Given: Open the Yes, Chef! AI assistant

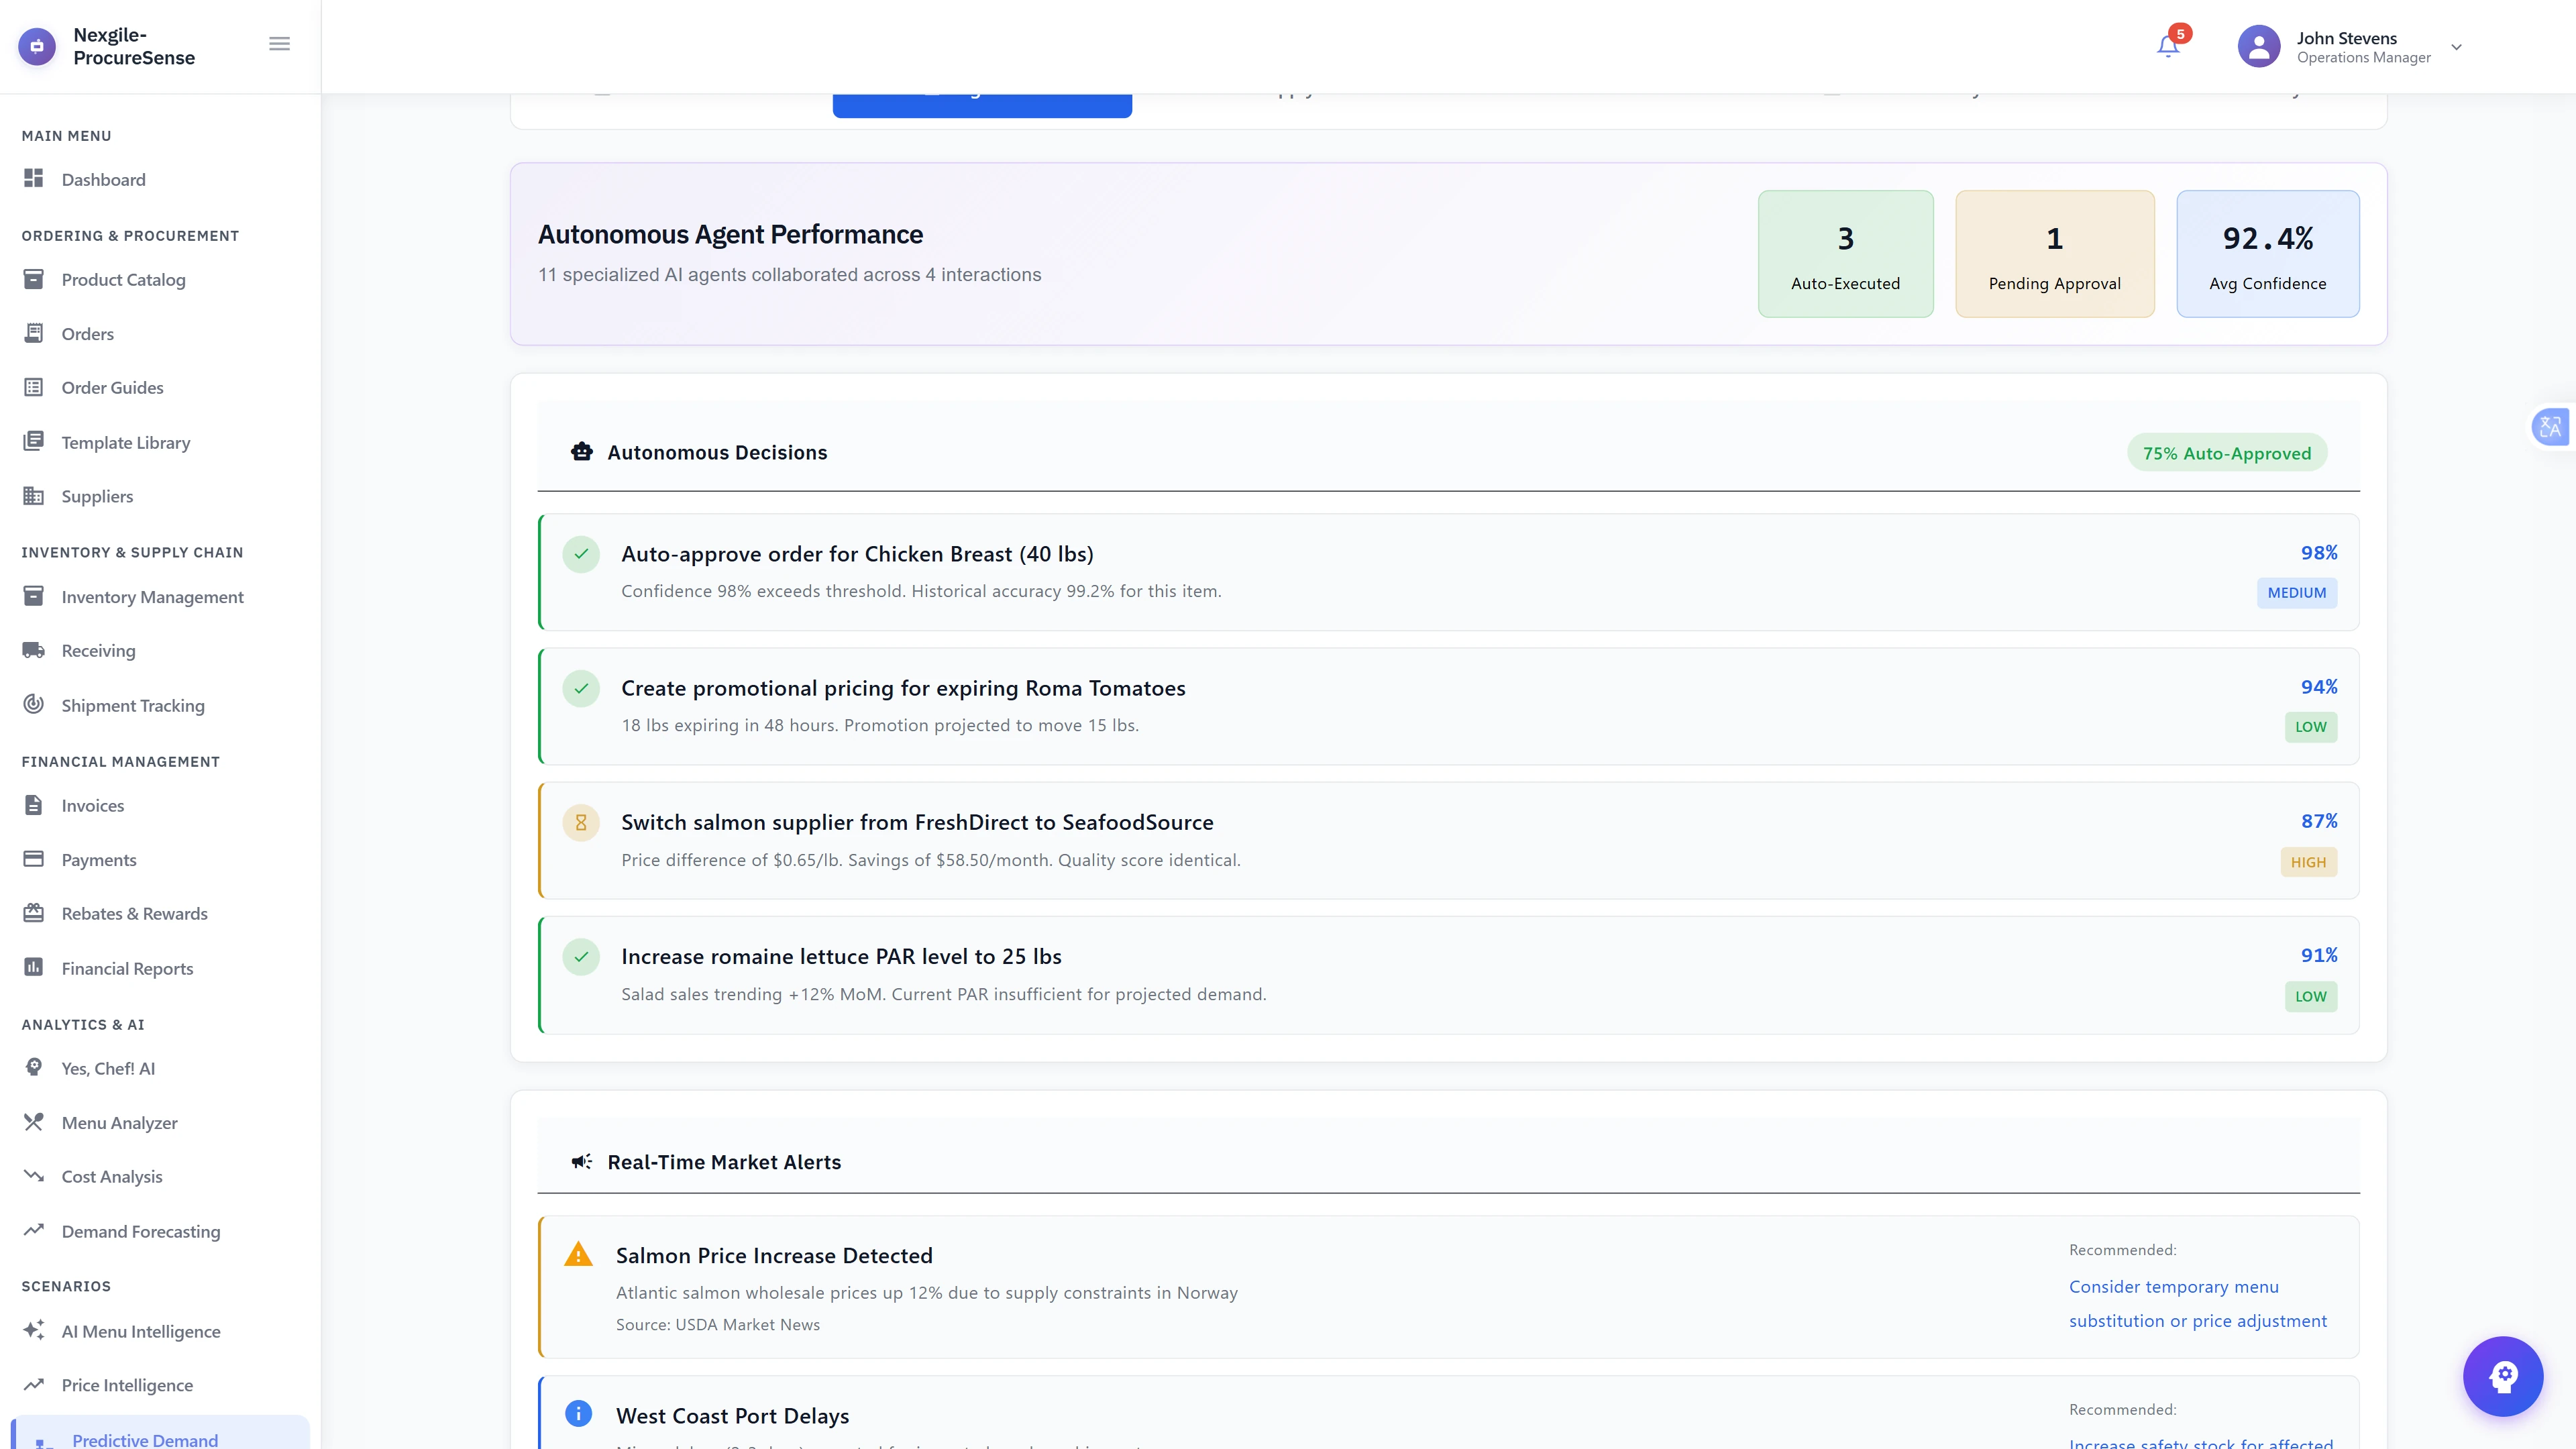Looking at the screenshot, I should point(107,1067).
